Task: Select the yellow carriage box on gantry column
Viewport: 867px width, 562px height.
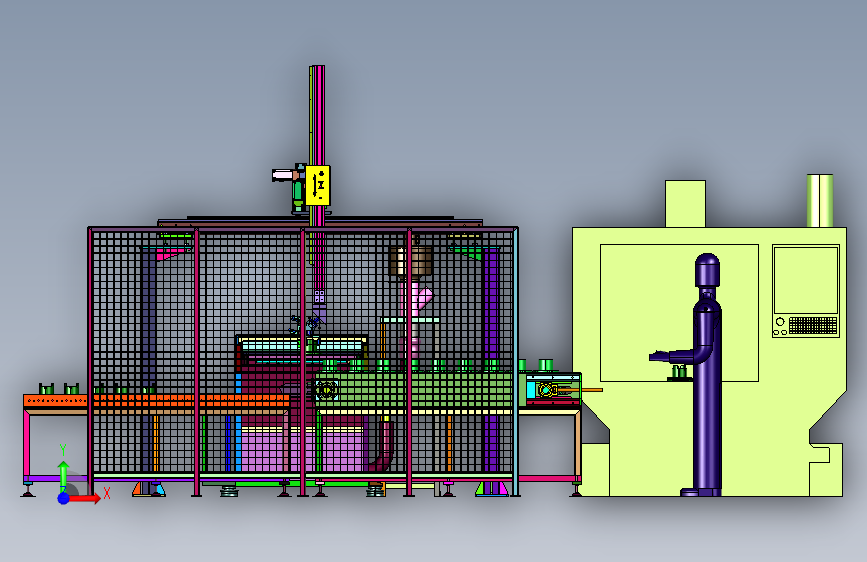Action: (x=318, y=185)
